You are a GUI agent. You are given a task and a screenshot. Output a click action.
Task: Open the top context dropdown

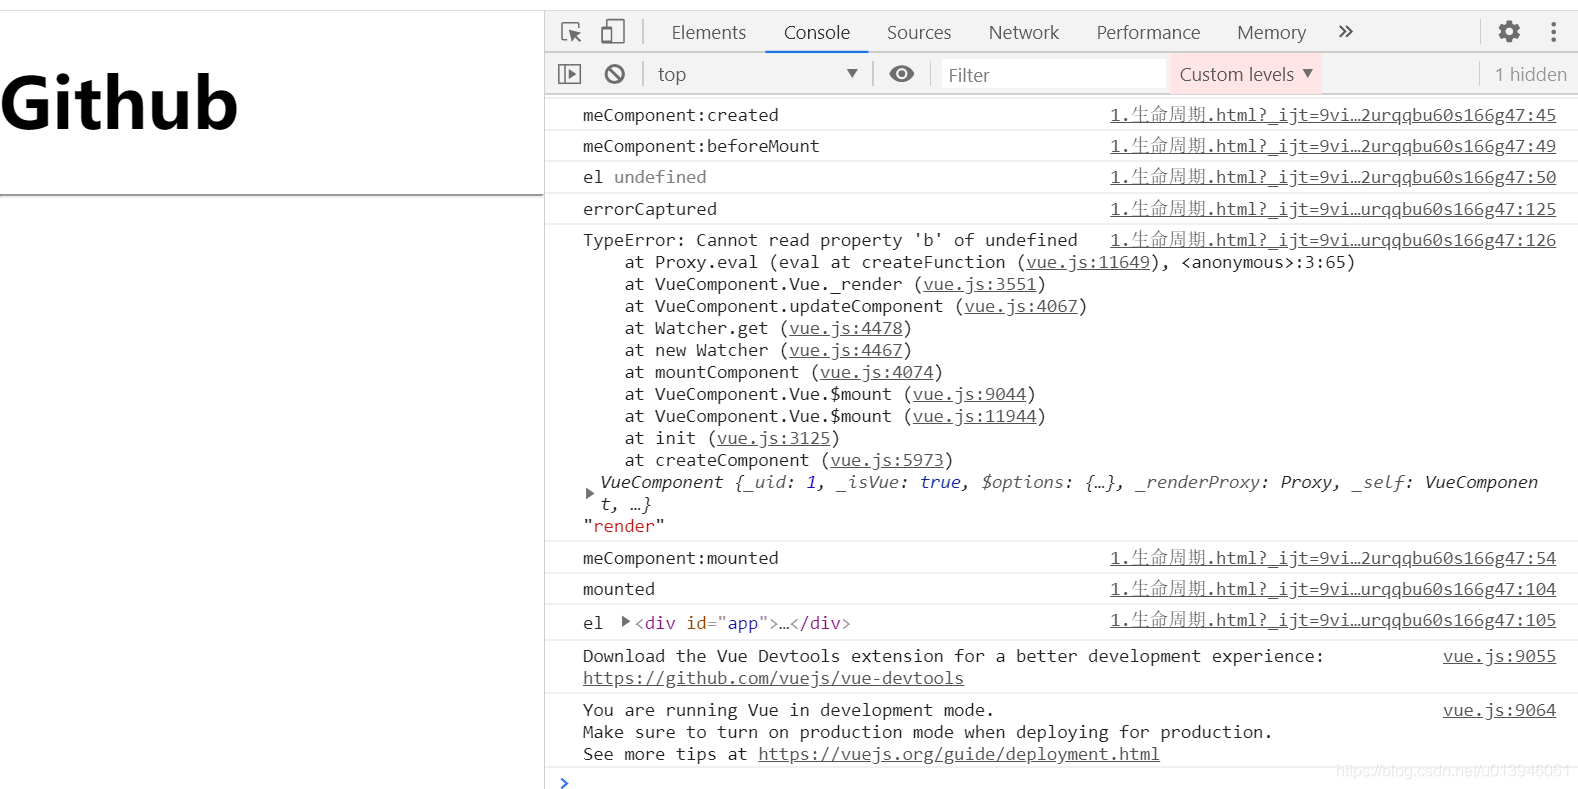click(x=757, y=74)
